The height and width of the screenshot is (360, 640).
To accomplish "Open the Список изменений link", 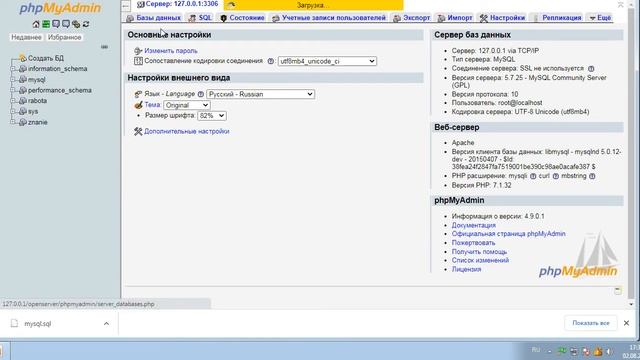I will tap(480, 260).
